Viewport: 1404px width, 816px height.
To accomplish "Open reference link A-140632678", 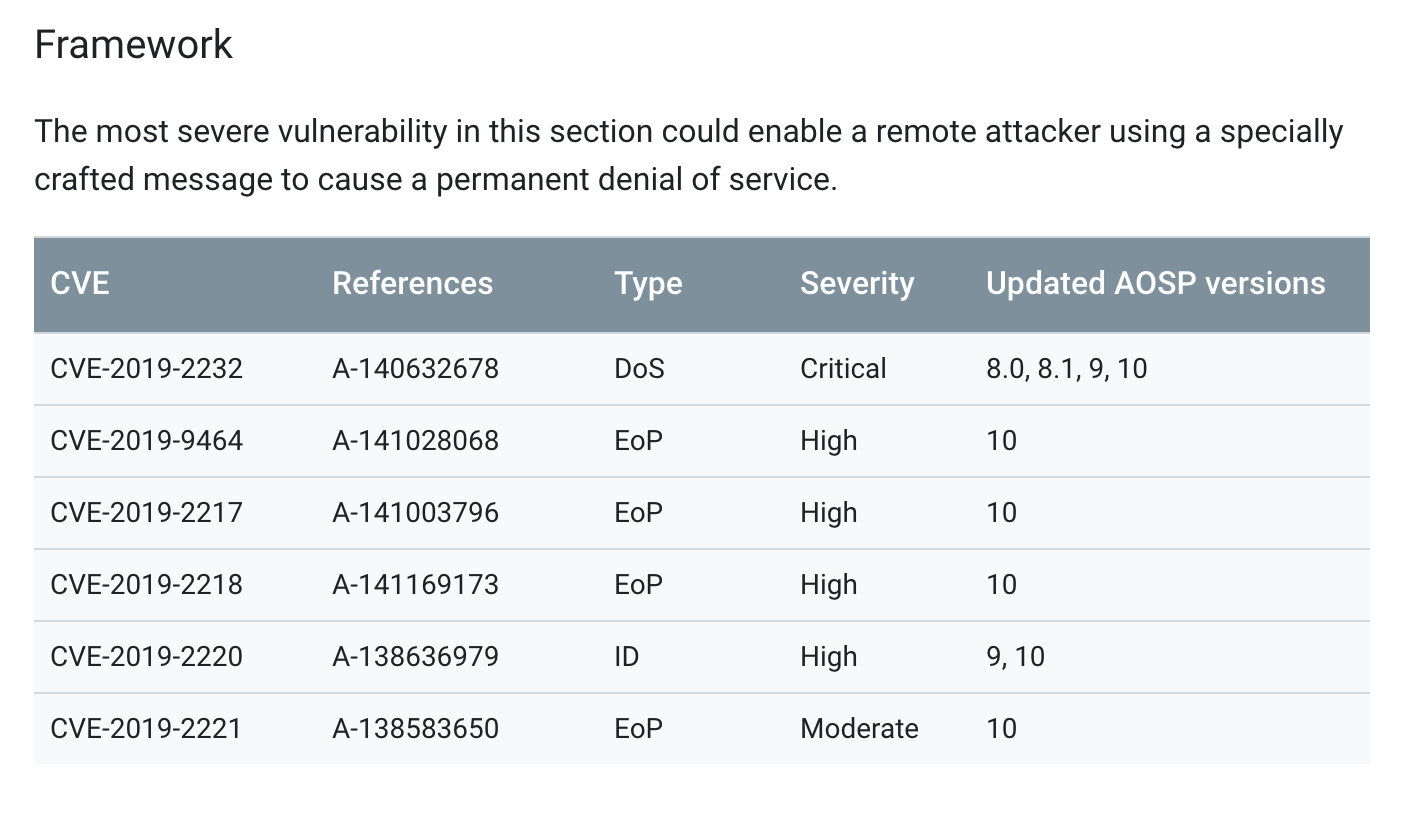I will [x=415, y=369].
